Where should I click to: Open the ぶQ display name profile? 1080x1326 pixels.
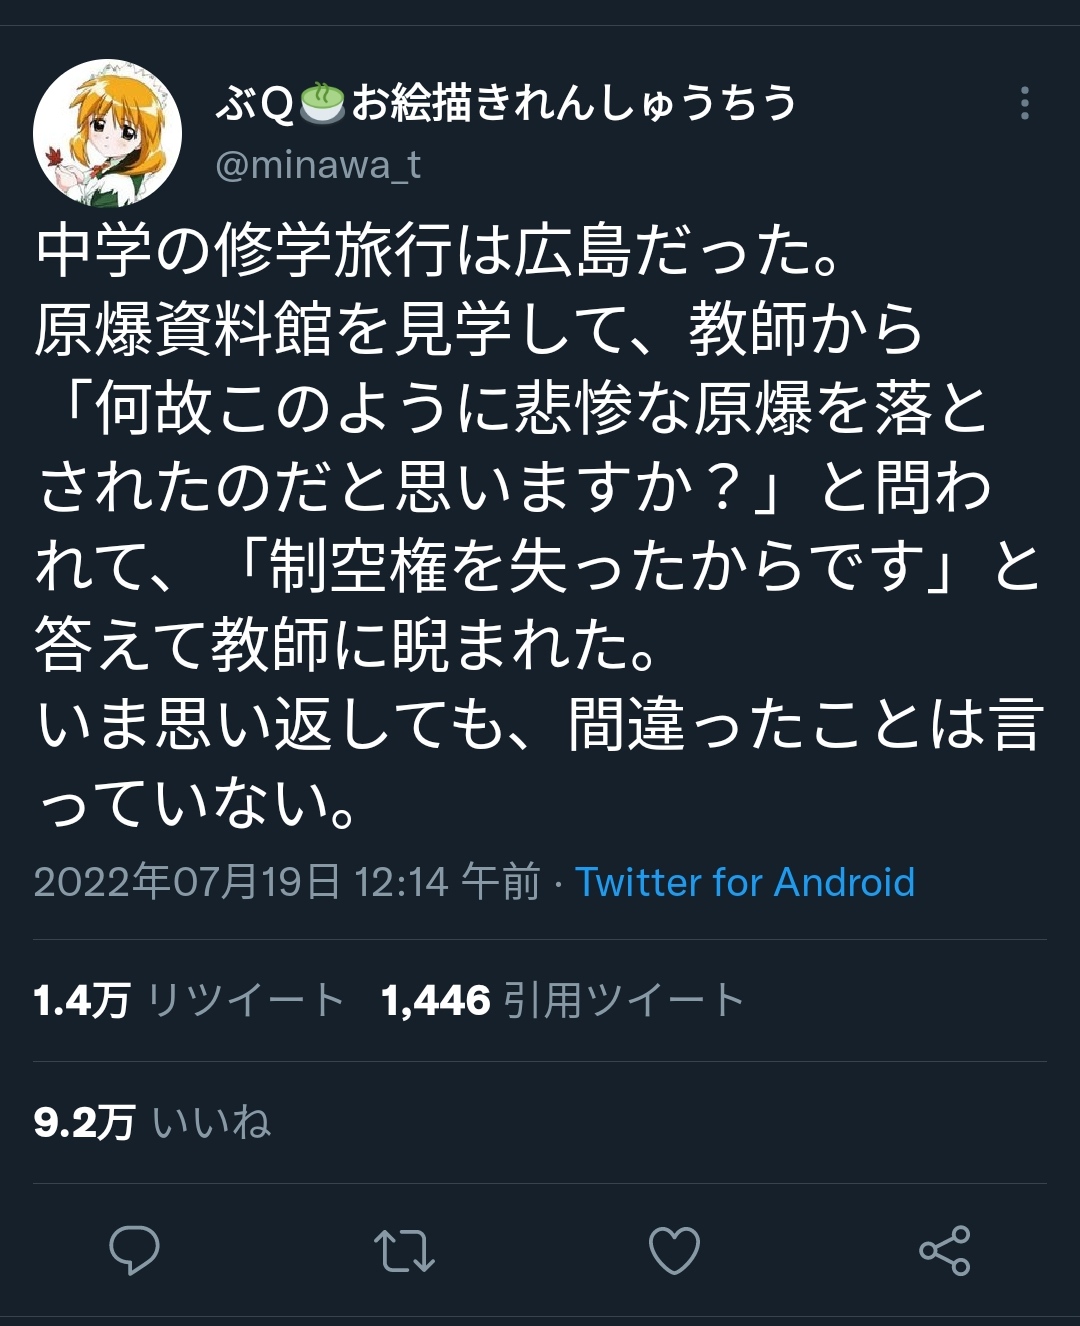(x=506, y=103)
